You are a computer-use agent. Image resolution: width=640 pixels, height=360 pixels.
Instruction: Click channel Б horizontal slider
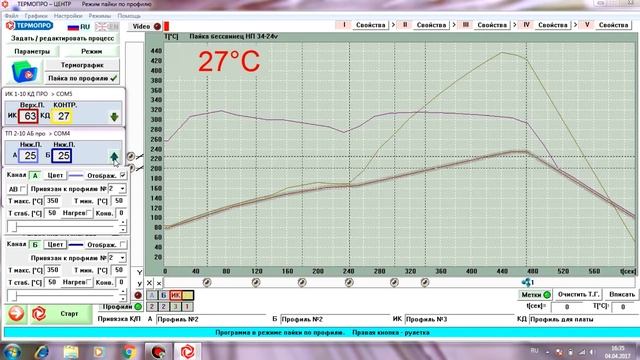click(x=62, y=295)
